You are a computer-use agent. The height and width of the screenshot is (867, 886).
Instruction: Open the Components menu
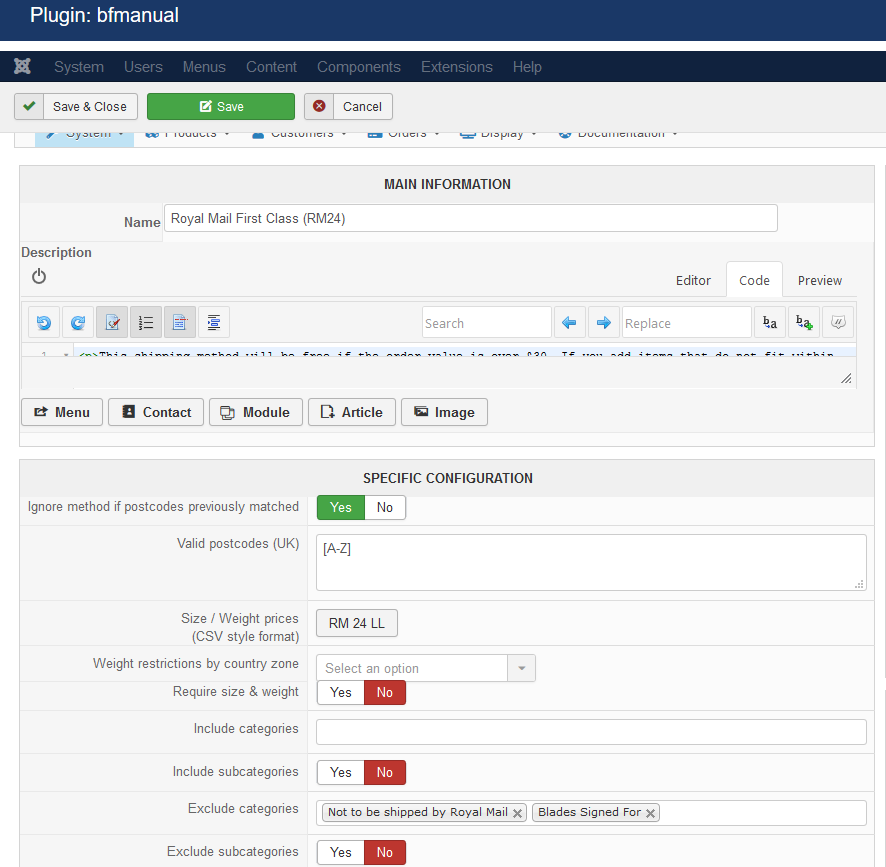click(359, 67)
